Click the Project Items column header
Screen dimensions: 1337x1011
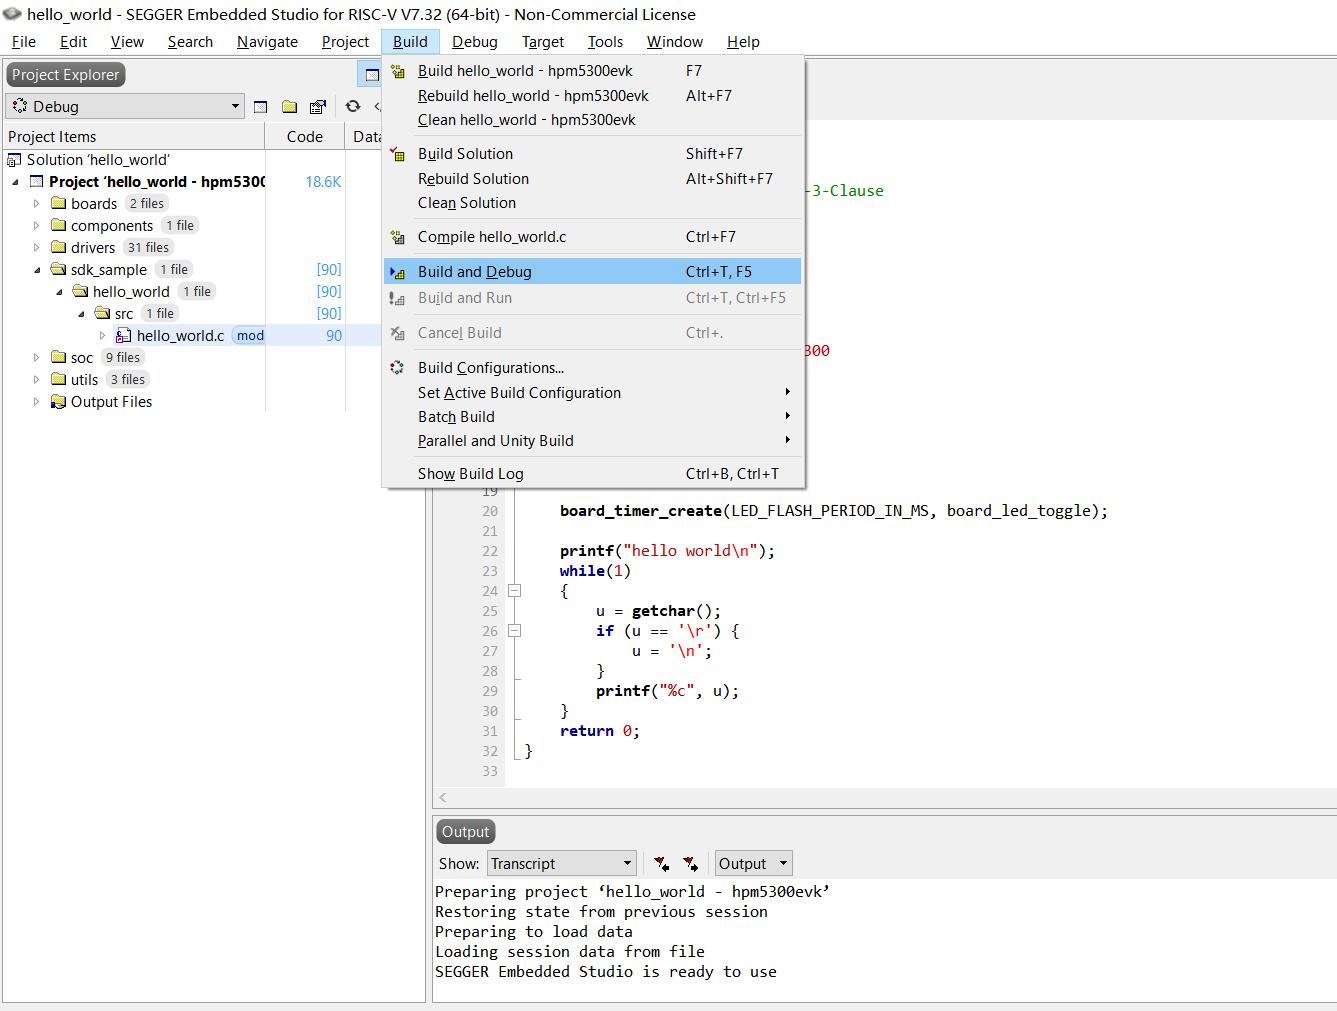point(133,137)
